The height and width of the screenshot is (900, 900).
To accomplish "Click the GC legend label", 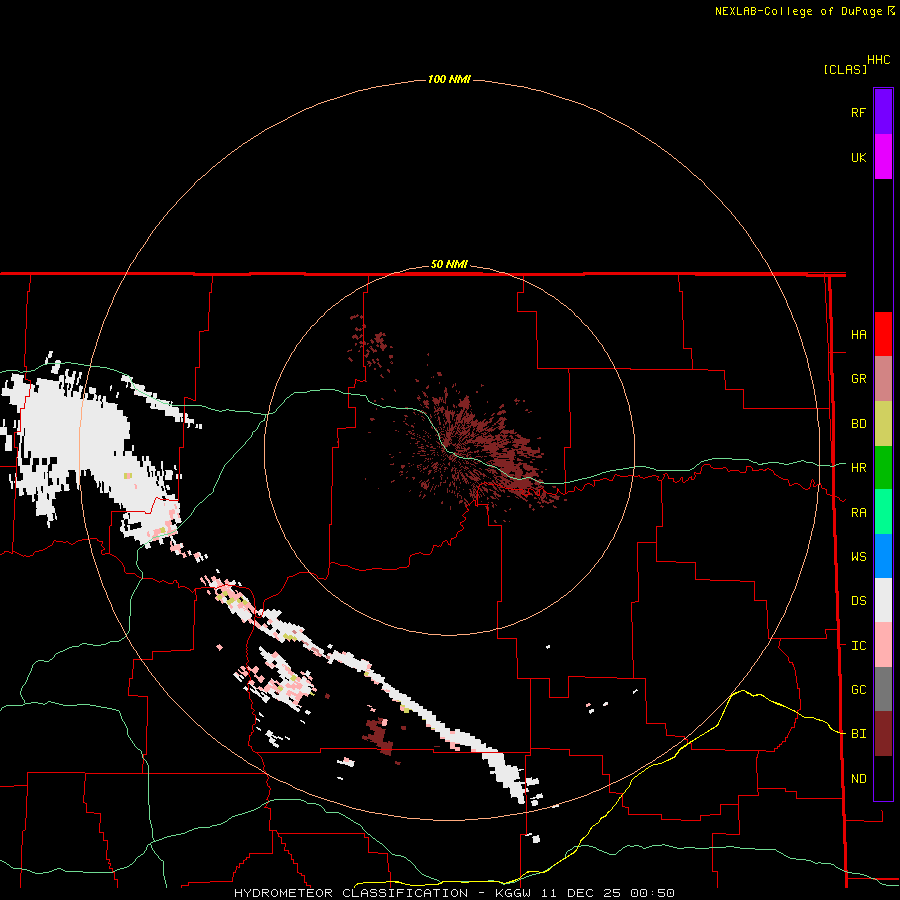I will pos(859,690).
